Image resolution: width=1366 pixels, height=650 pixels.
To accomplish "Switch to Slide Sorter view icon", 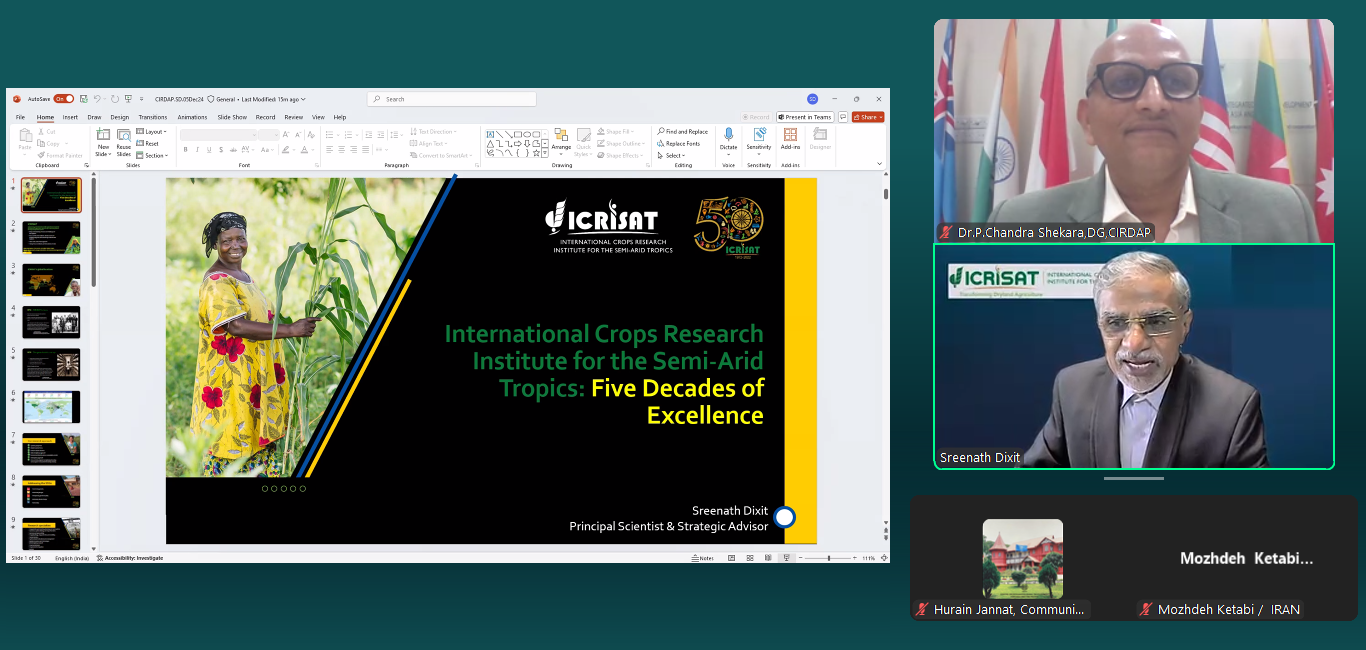I will (x=750, y=558).
